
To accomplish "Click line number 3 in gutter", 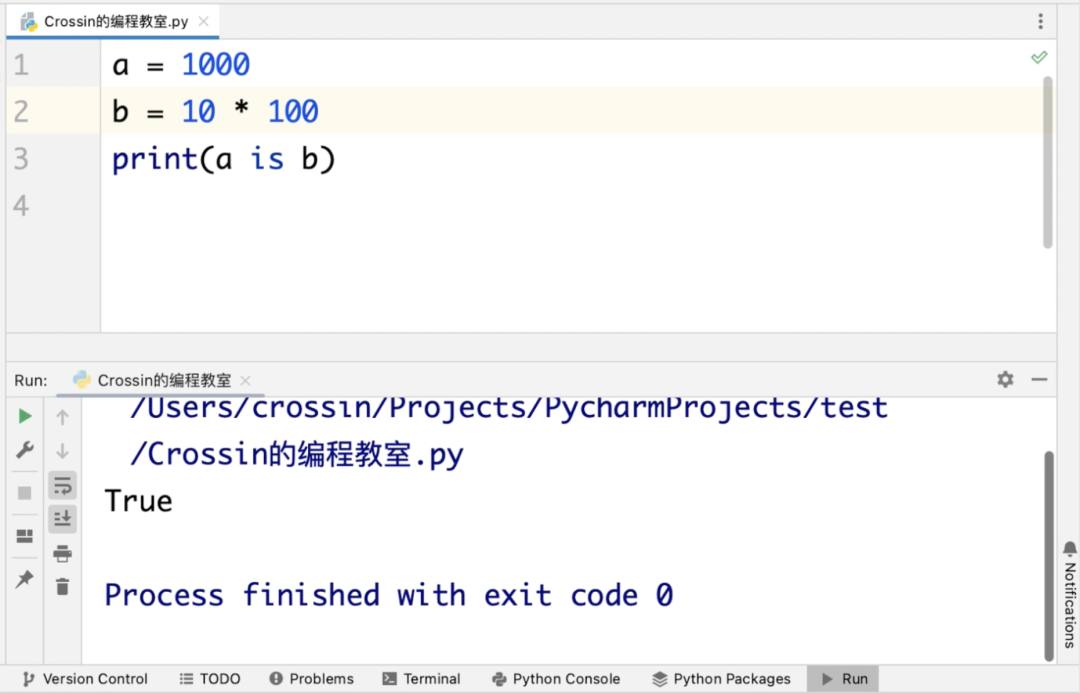I will (21, 158).
